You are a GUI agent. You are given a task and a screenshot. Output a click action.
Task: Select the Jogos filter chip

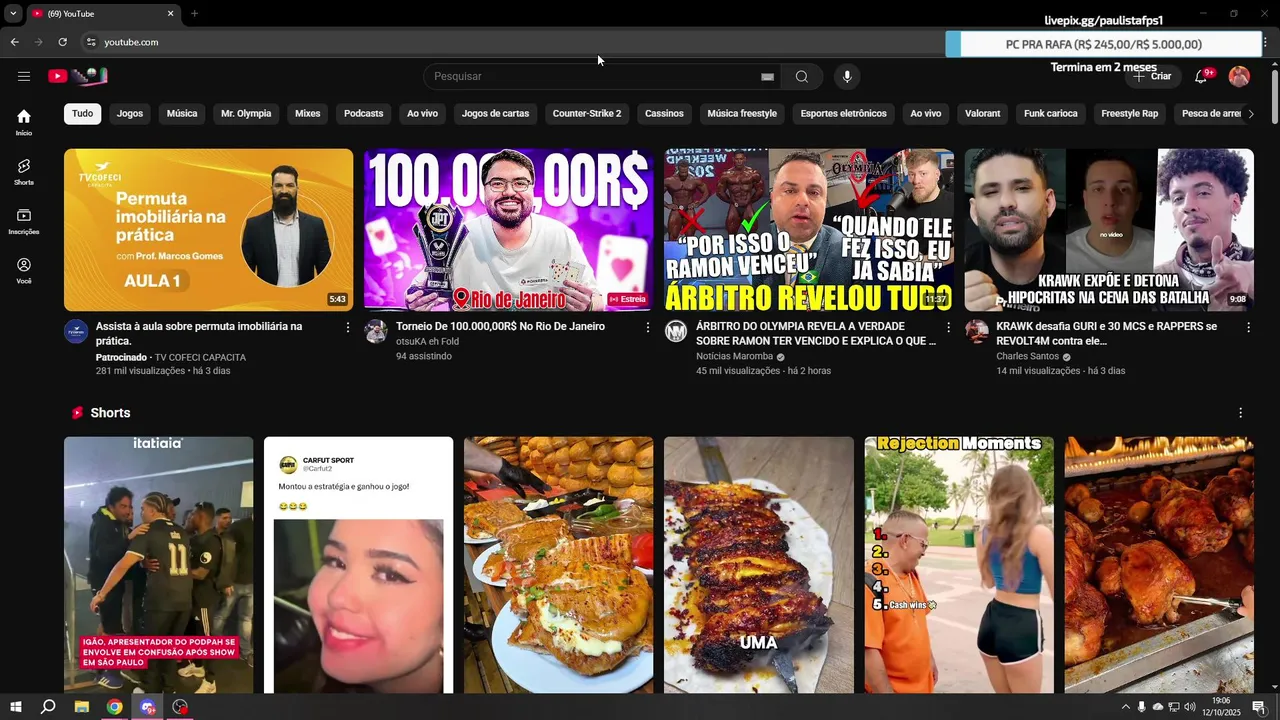130,114
